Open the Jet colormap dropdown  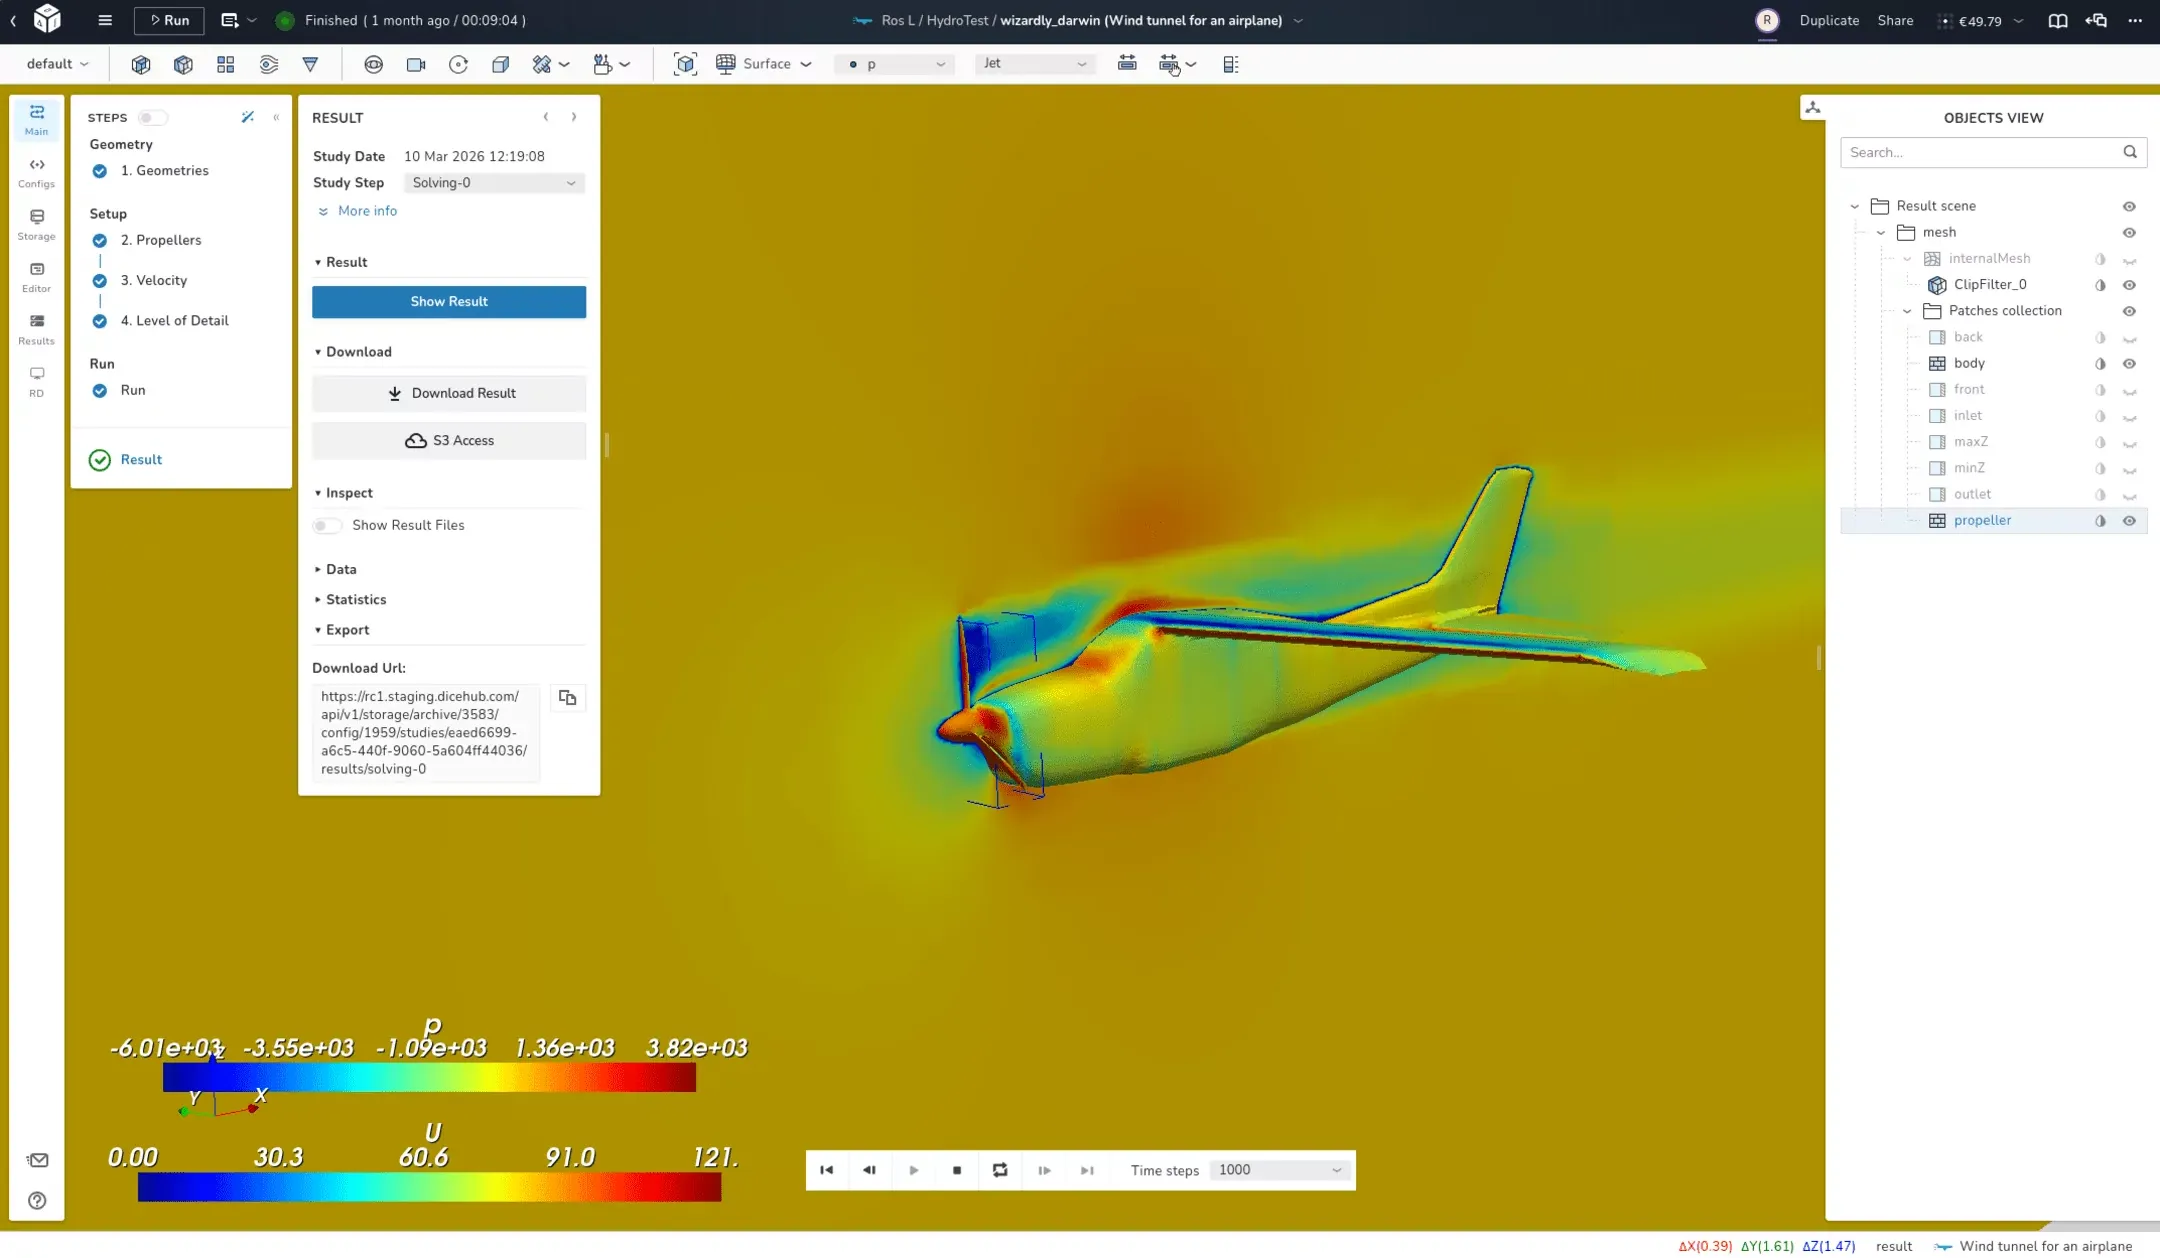point(1034,63)
